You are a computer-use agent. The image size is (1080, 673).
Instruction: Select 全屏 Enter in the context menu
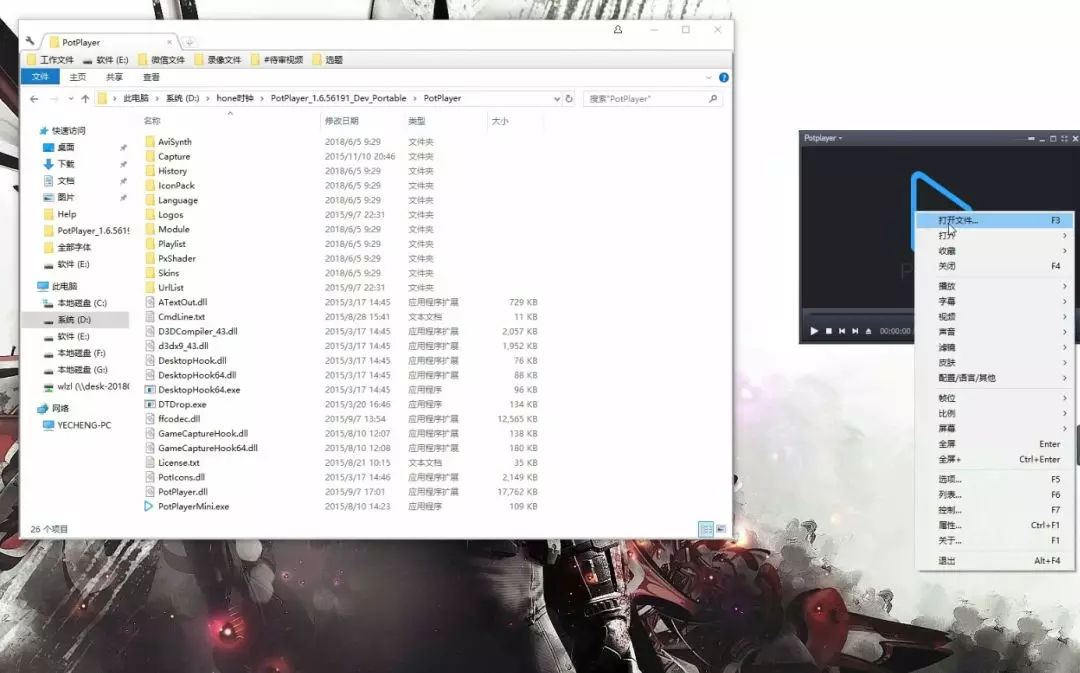pyautogui.click(x=995, y=444)
